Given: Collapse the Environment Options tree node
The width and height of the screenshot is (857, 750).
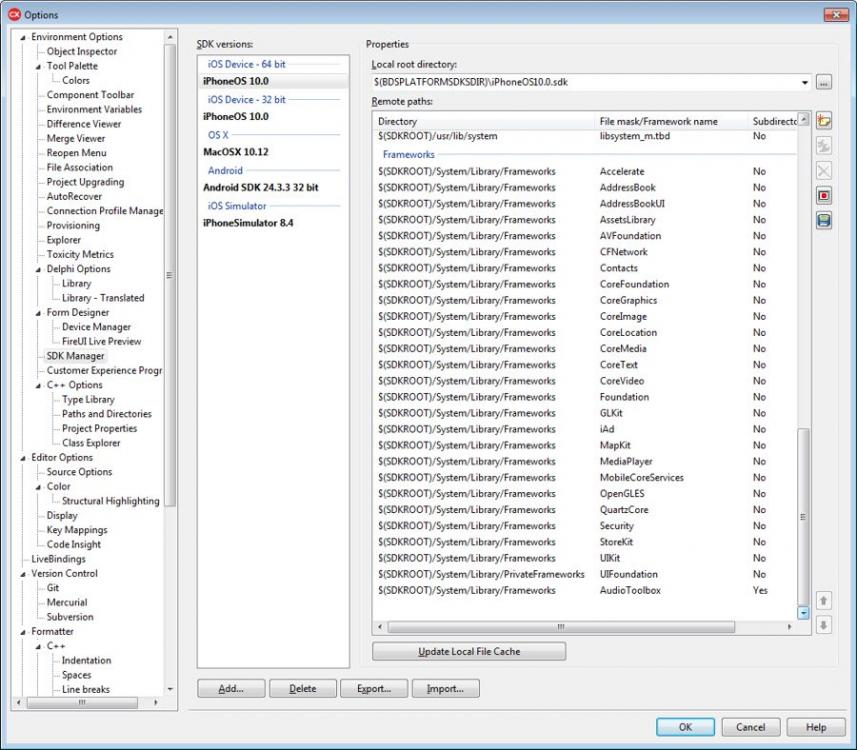Looking at the screenshot, I should [x=23, y=38].
